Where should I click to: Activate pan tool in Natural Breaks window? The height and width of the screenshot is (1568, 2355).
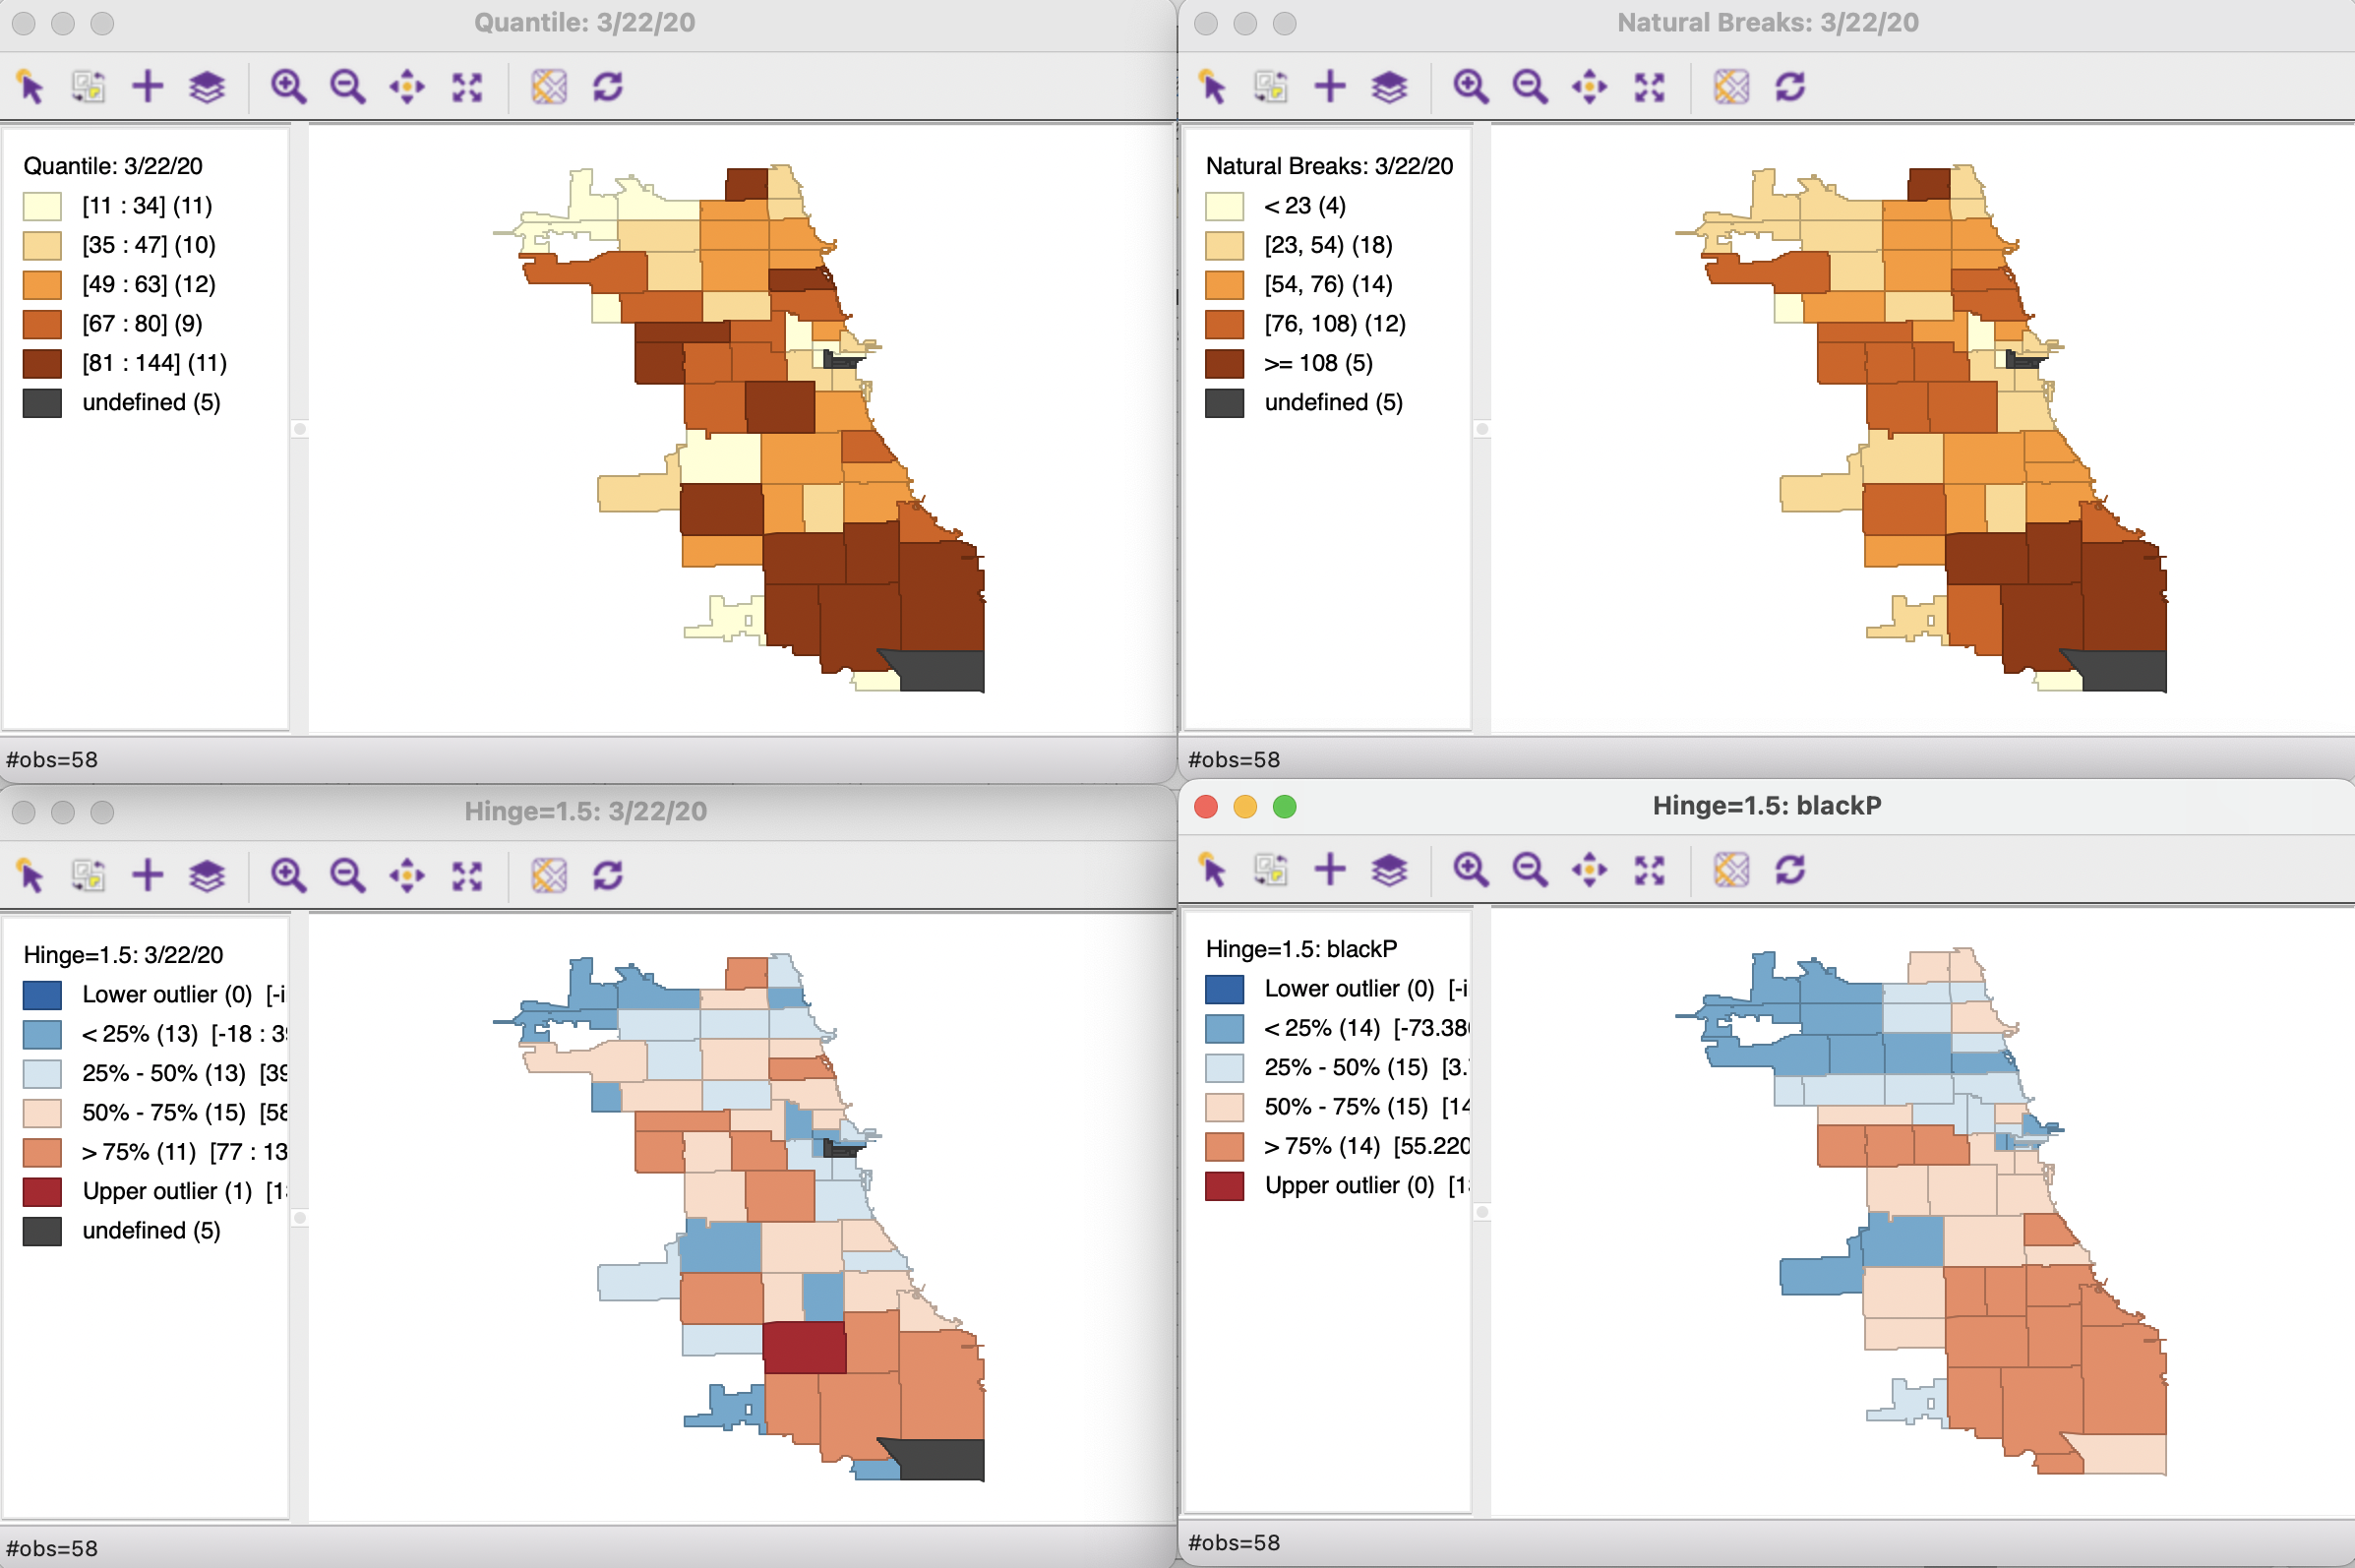pos(1589,87)
